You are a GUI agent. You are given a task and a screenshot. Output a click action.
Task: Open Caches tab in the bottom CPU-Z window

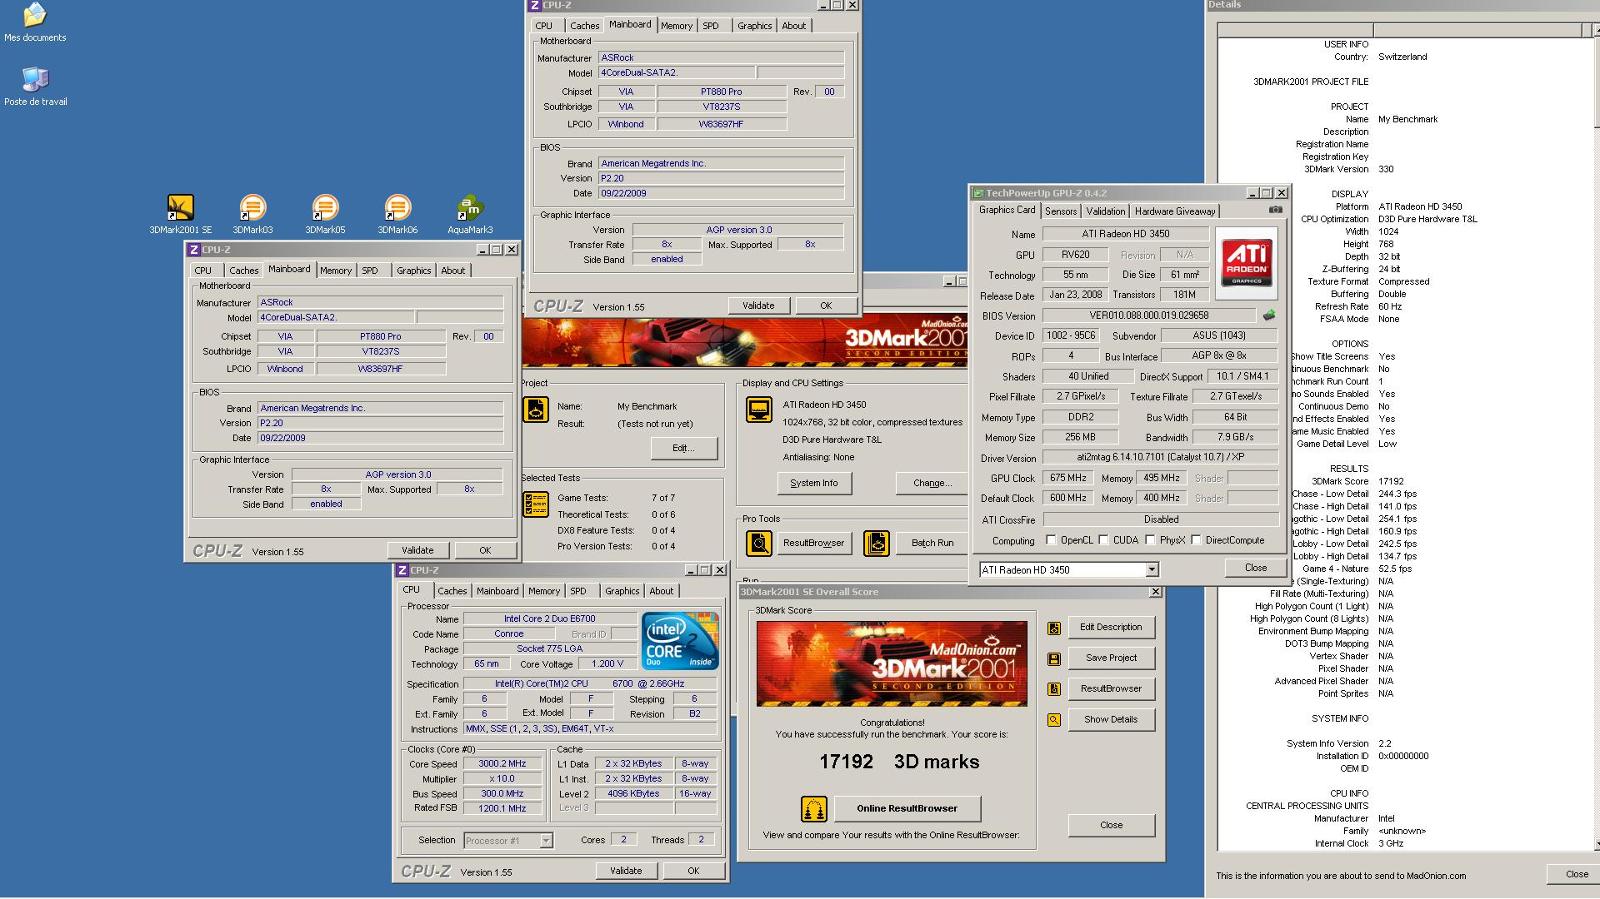(x=452, y=591)
